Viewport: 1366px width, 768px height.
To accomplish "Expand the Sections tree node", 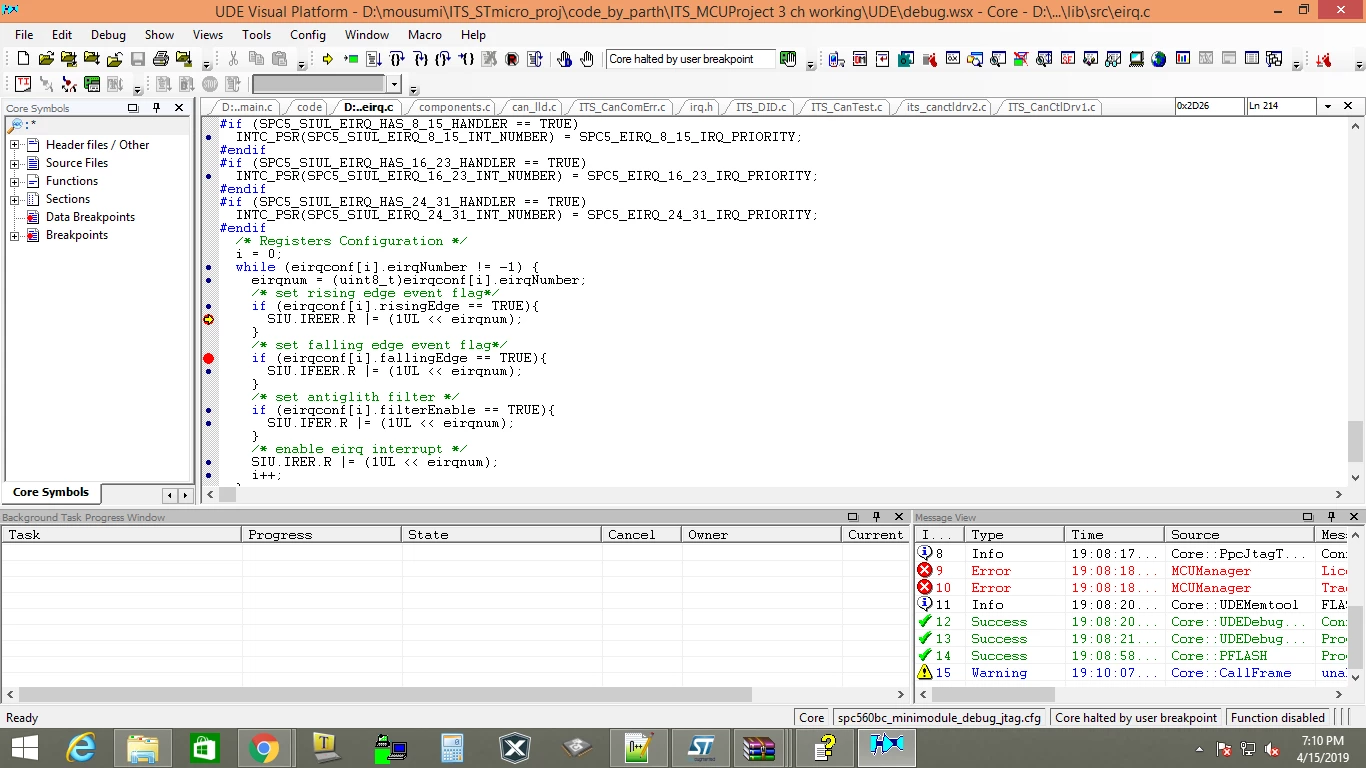I will pyautogui.click(x=15, y=199).
